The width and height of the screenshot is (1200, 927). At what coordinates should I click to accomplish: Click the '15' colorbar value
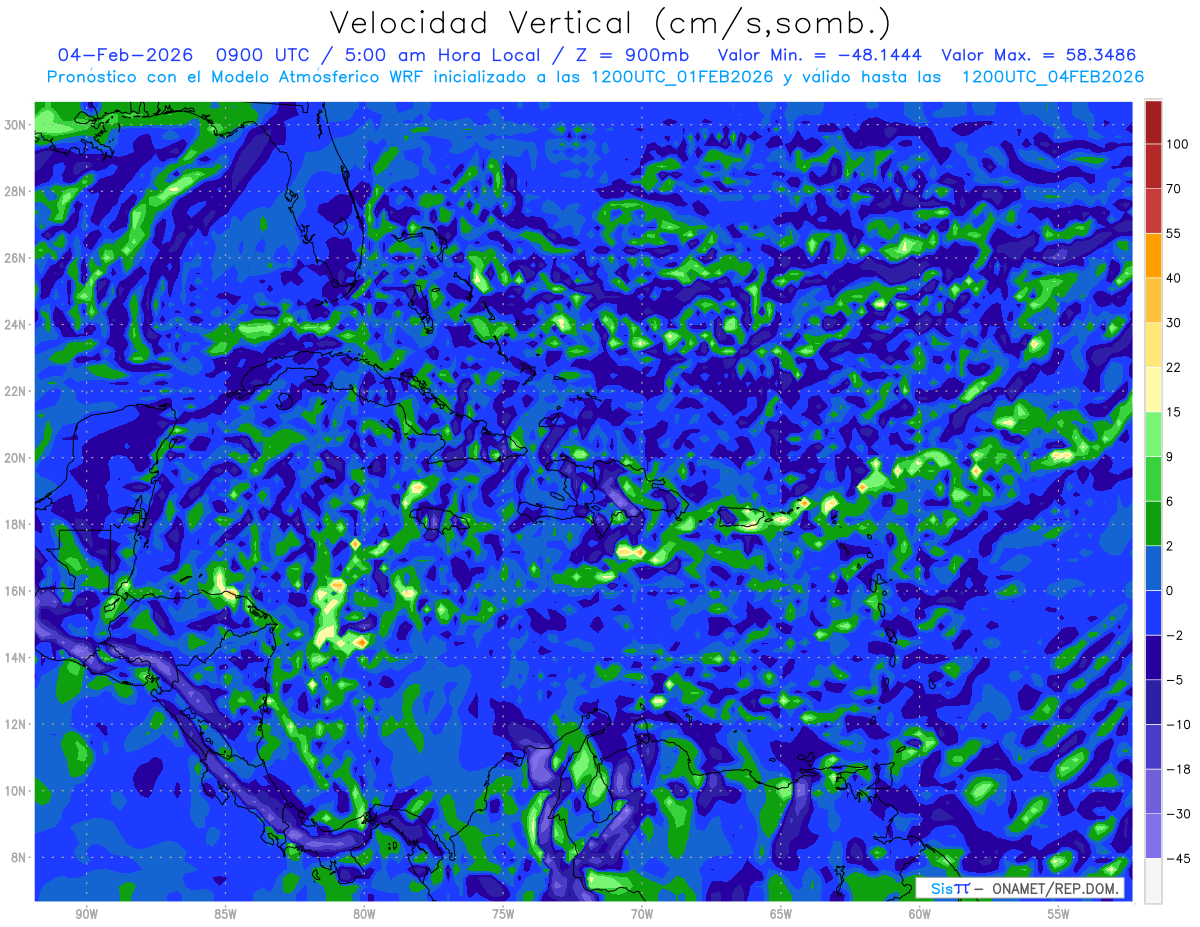click(1174, 412)
